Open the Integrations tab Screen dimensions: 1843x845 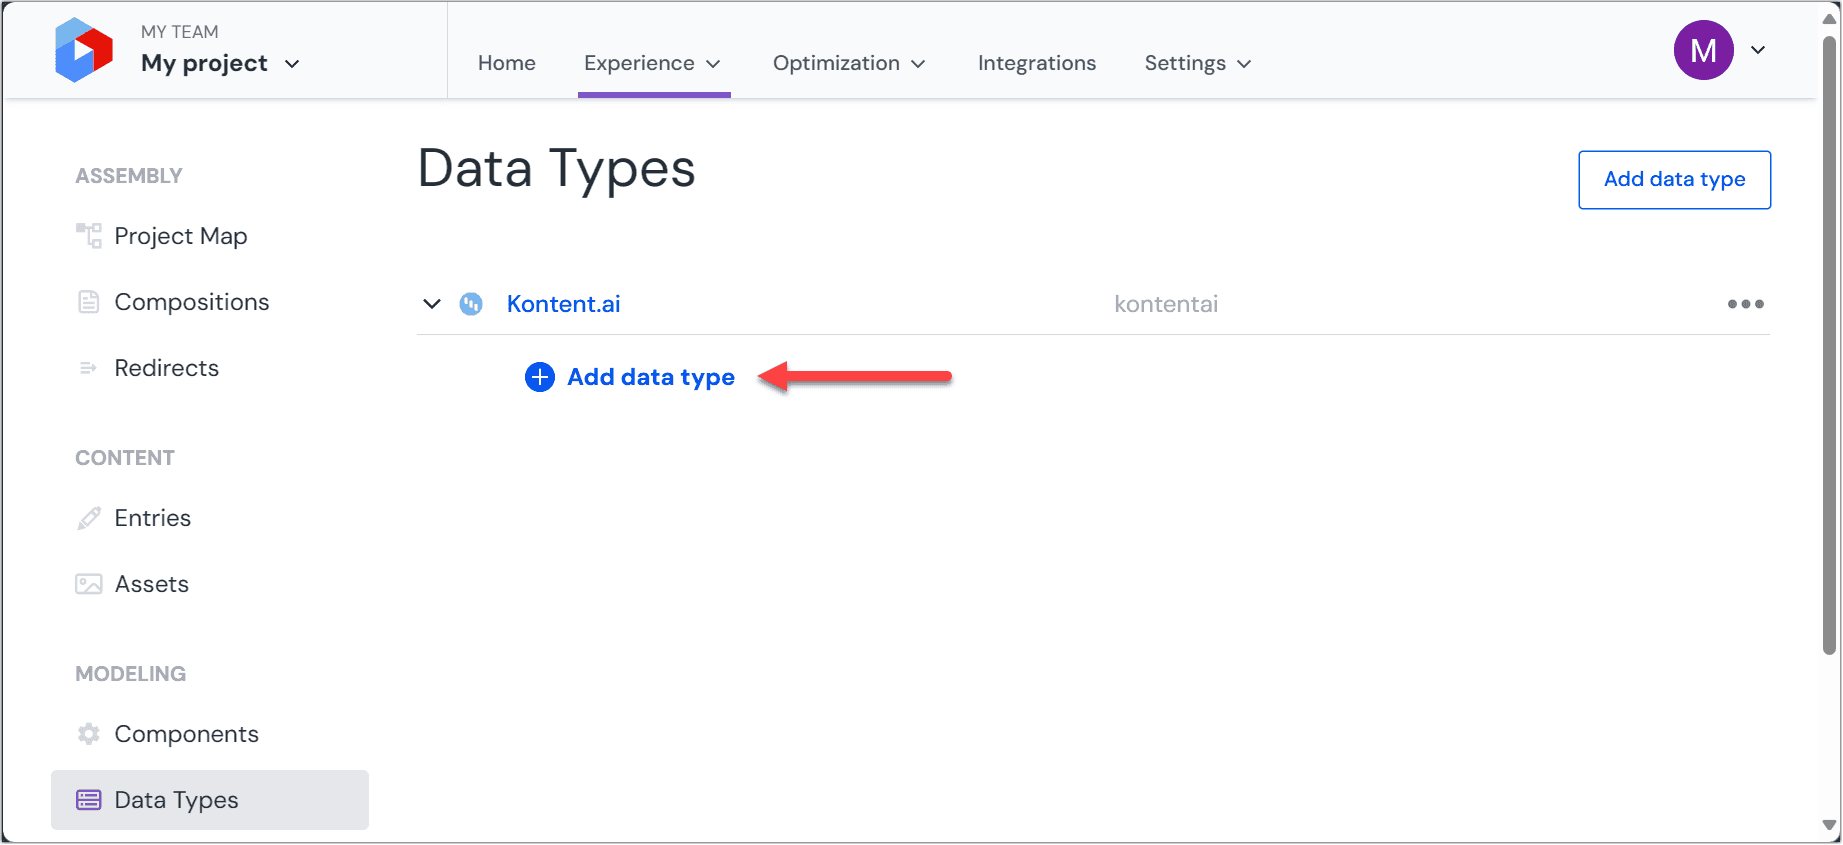click(1036, 63)
